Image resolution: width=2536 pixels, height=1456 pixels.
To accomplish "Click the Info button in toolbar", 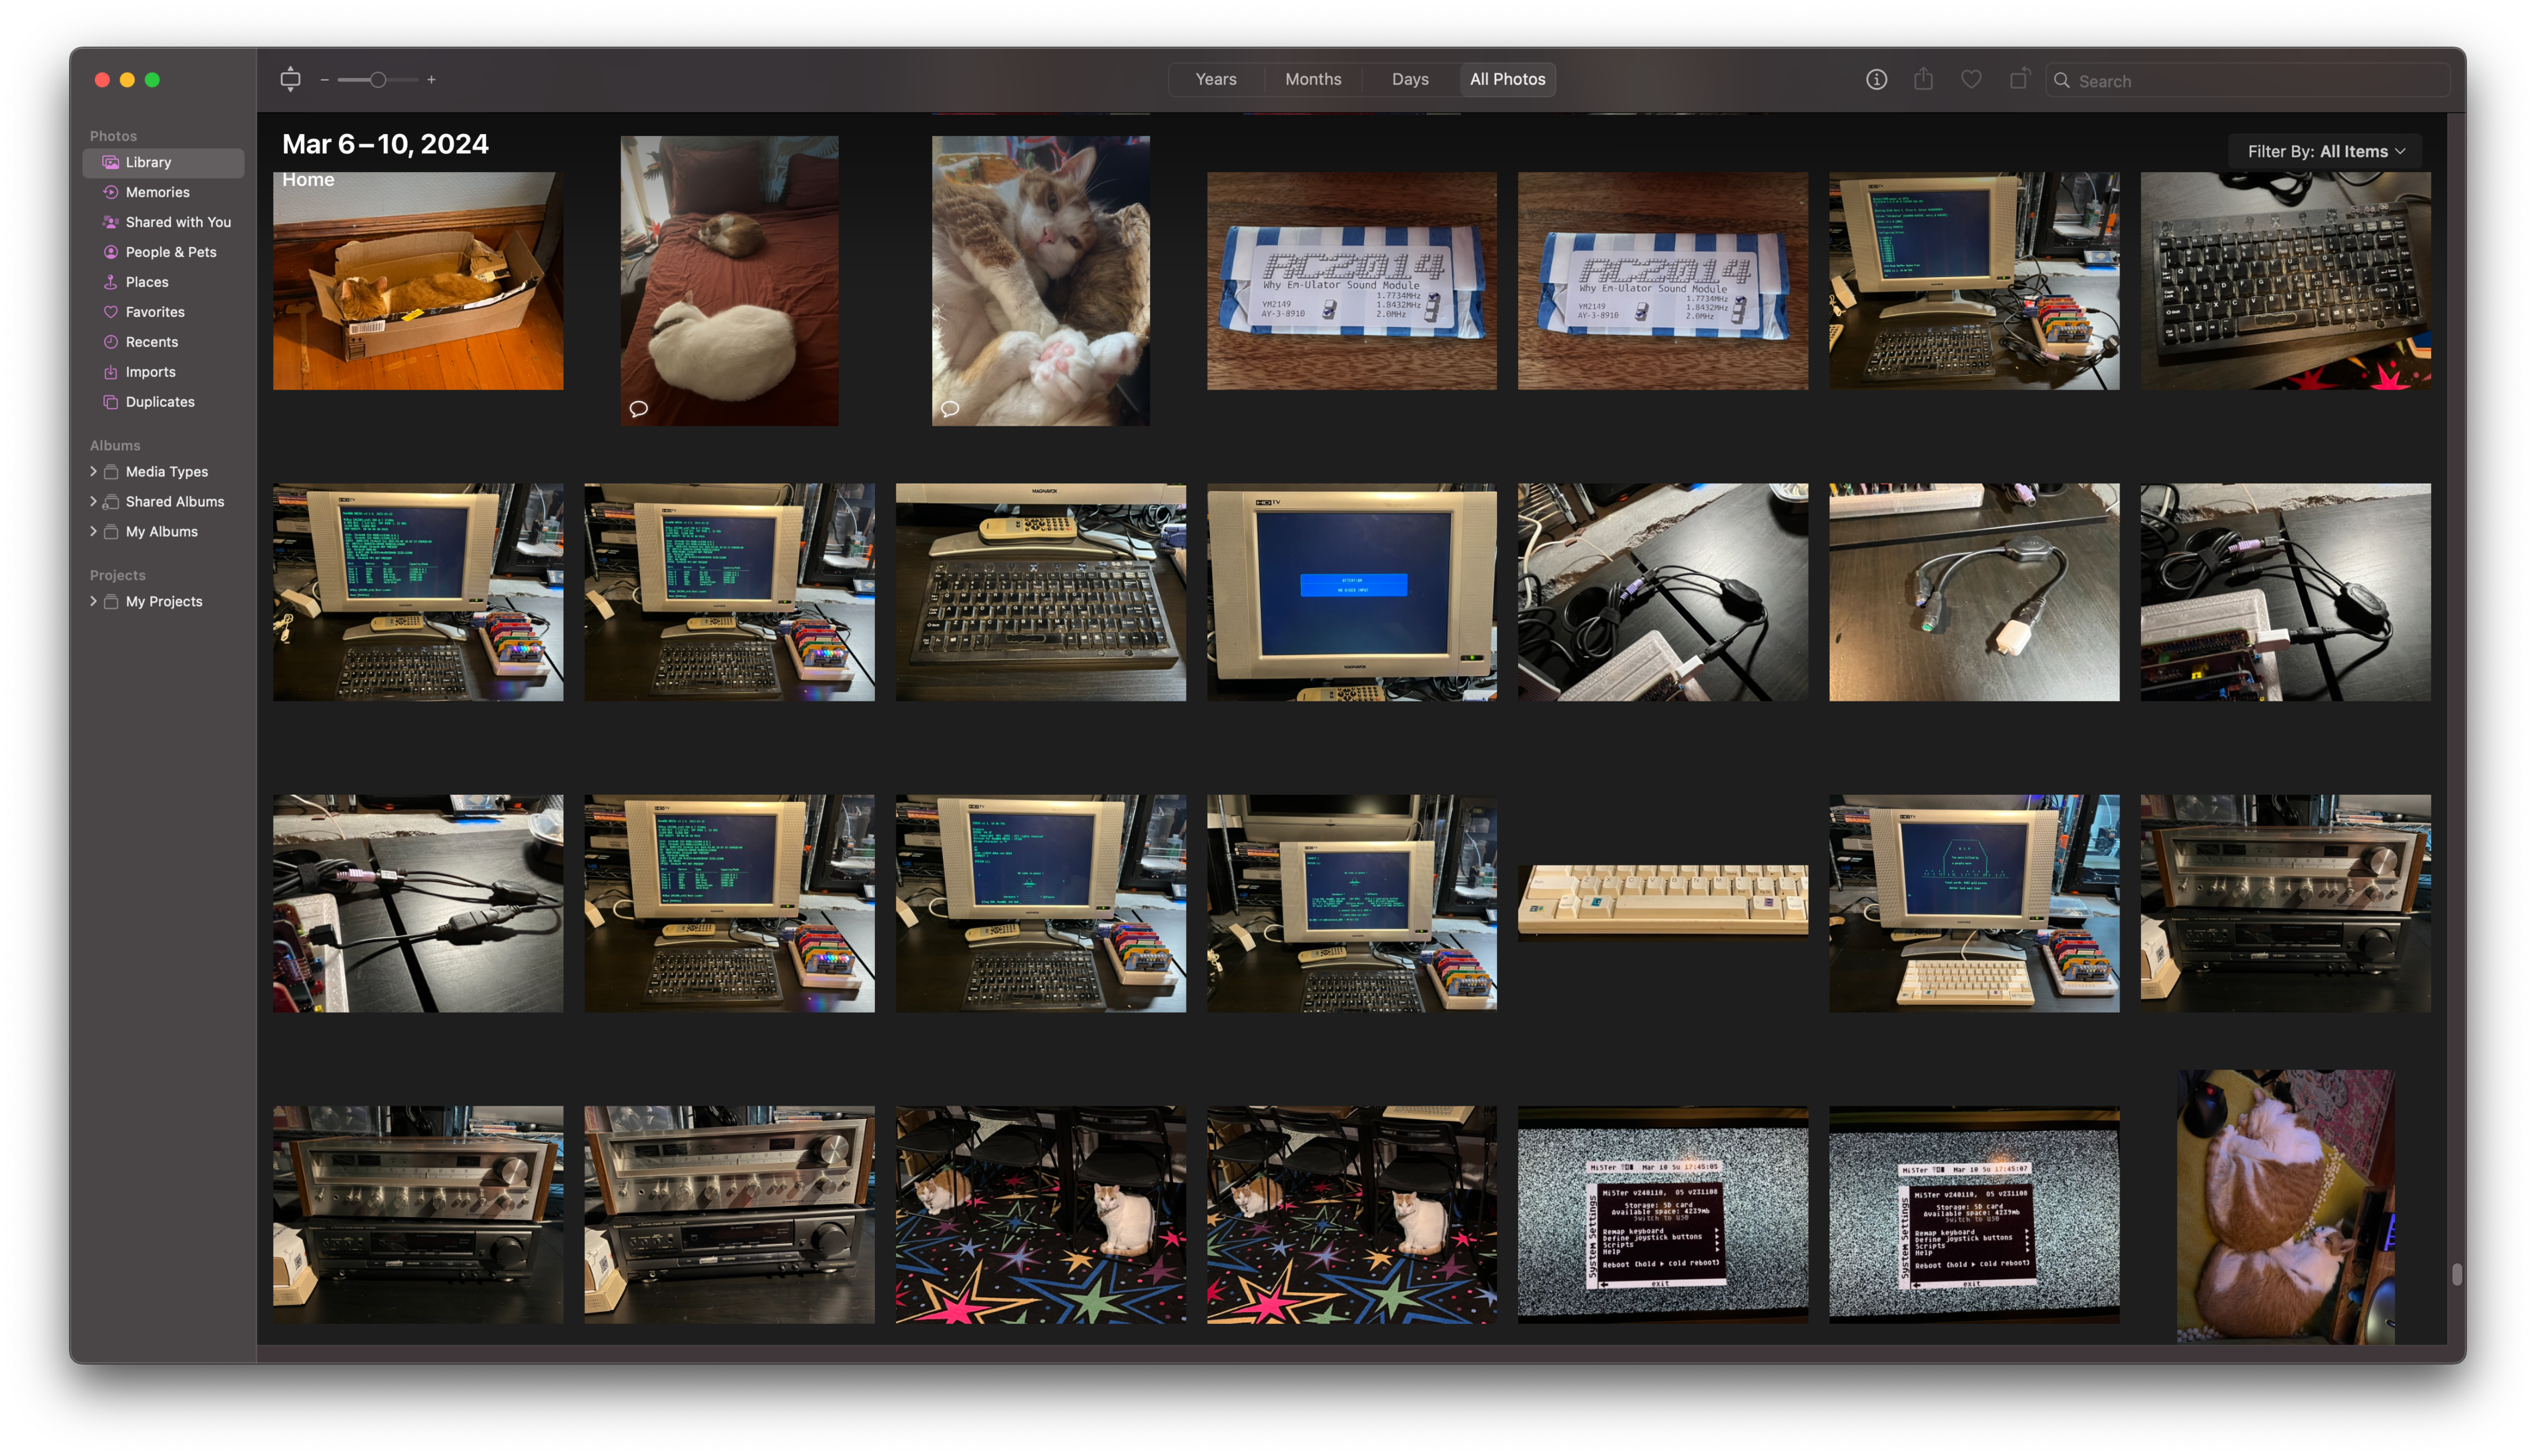I will (1876, 80).
